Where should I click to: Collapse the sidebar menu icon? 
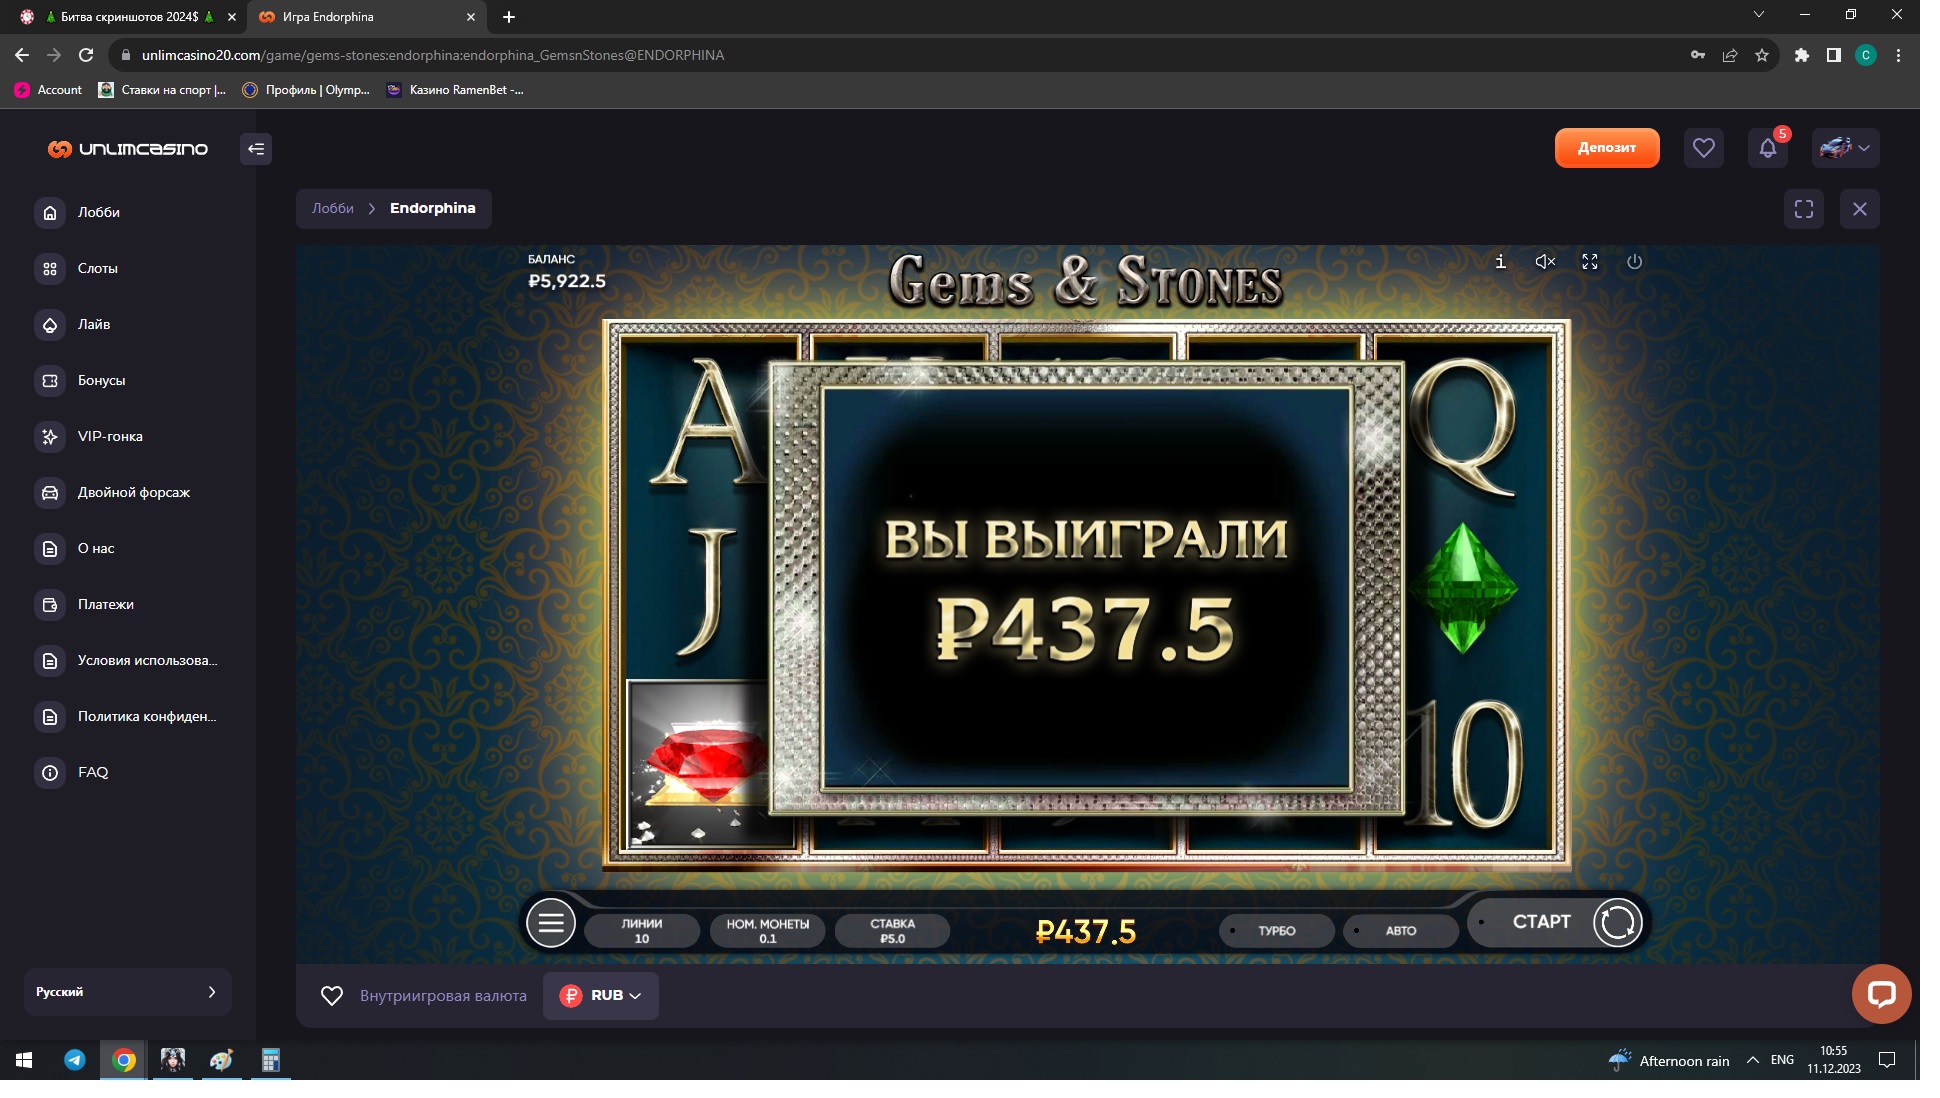click(x=256, y=149)
